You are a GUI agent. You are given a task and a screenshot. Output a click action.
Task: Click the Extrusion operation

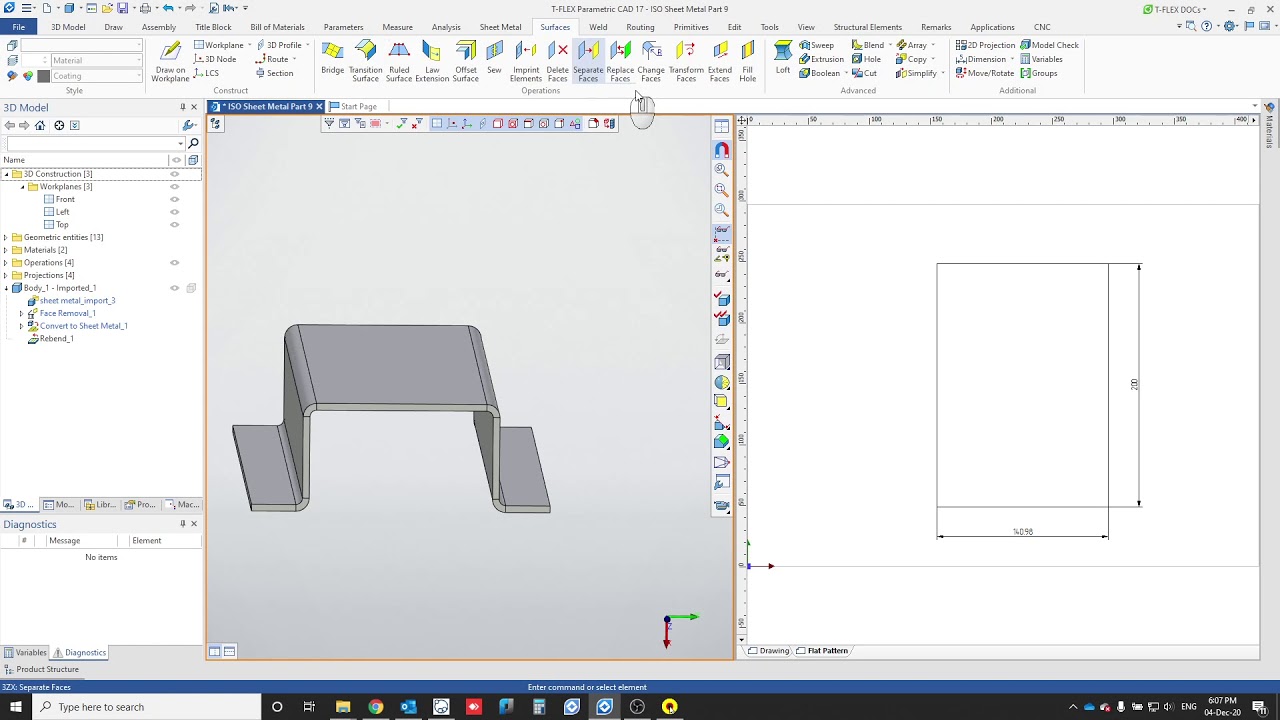[x=821, y=59]
